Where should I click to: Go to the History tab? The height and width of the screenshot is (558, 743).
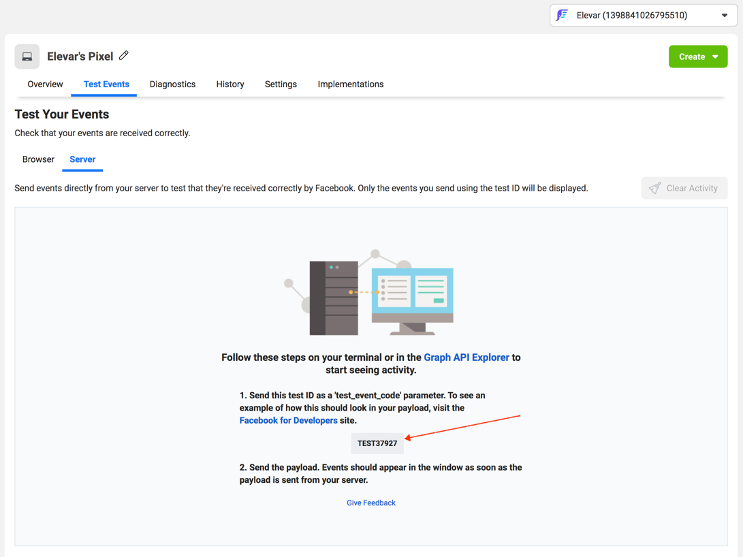(x=230, y=84)
